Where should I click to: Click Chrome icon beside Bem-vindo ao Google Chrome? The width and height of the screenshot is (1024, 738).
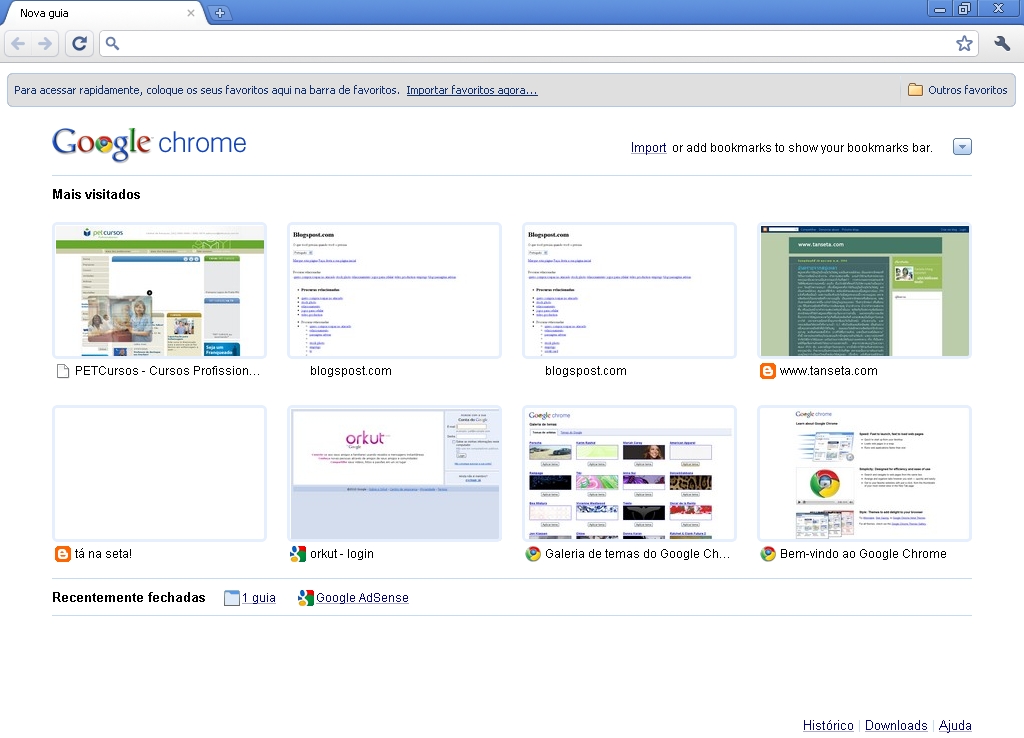[x=768, y=554]
